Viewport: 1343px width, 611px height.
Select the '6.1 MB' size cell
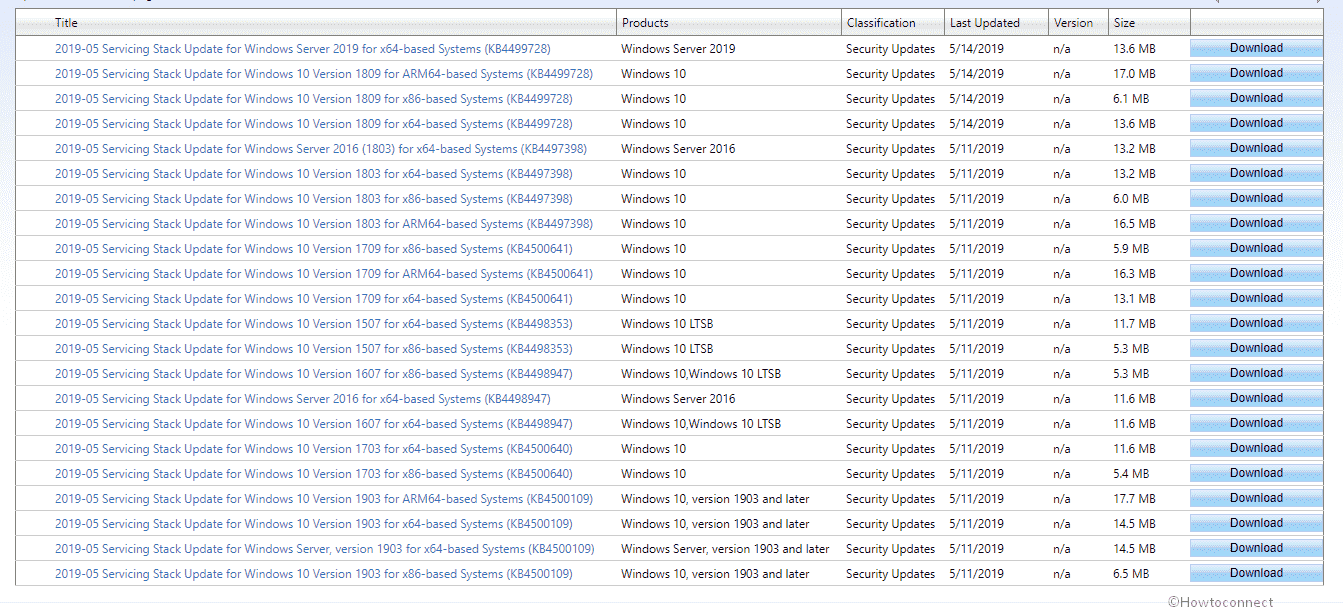[1131, 99]
